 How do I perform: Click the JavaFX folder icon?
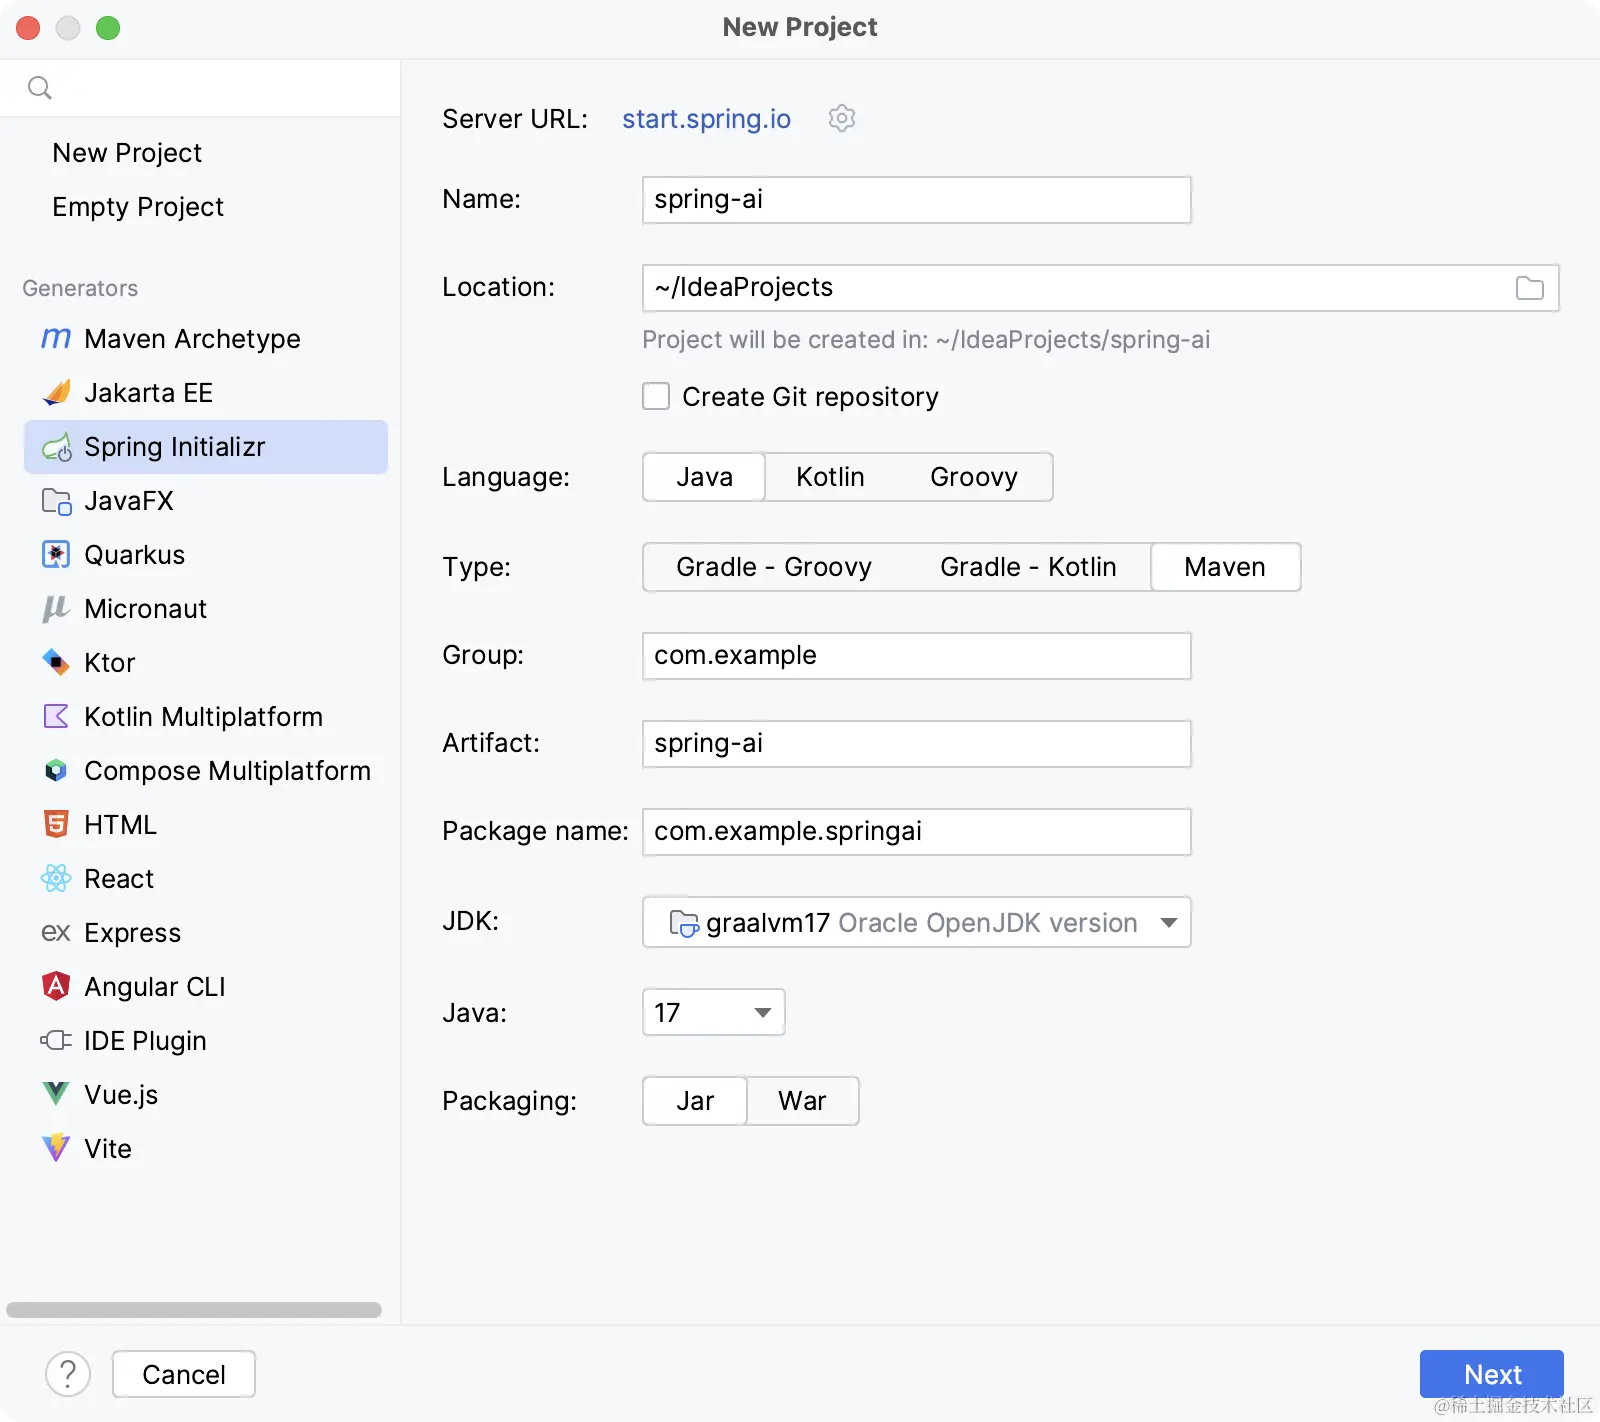56,501
